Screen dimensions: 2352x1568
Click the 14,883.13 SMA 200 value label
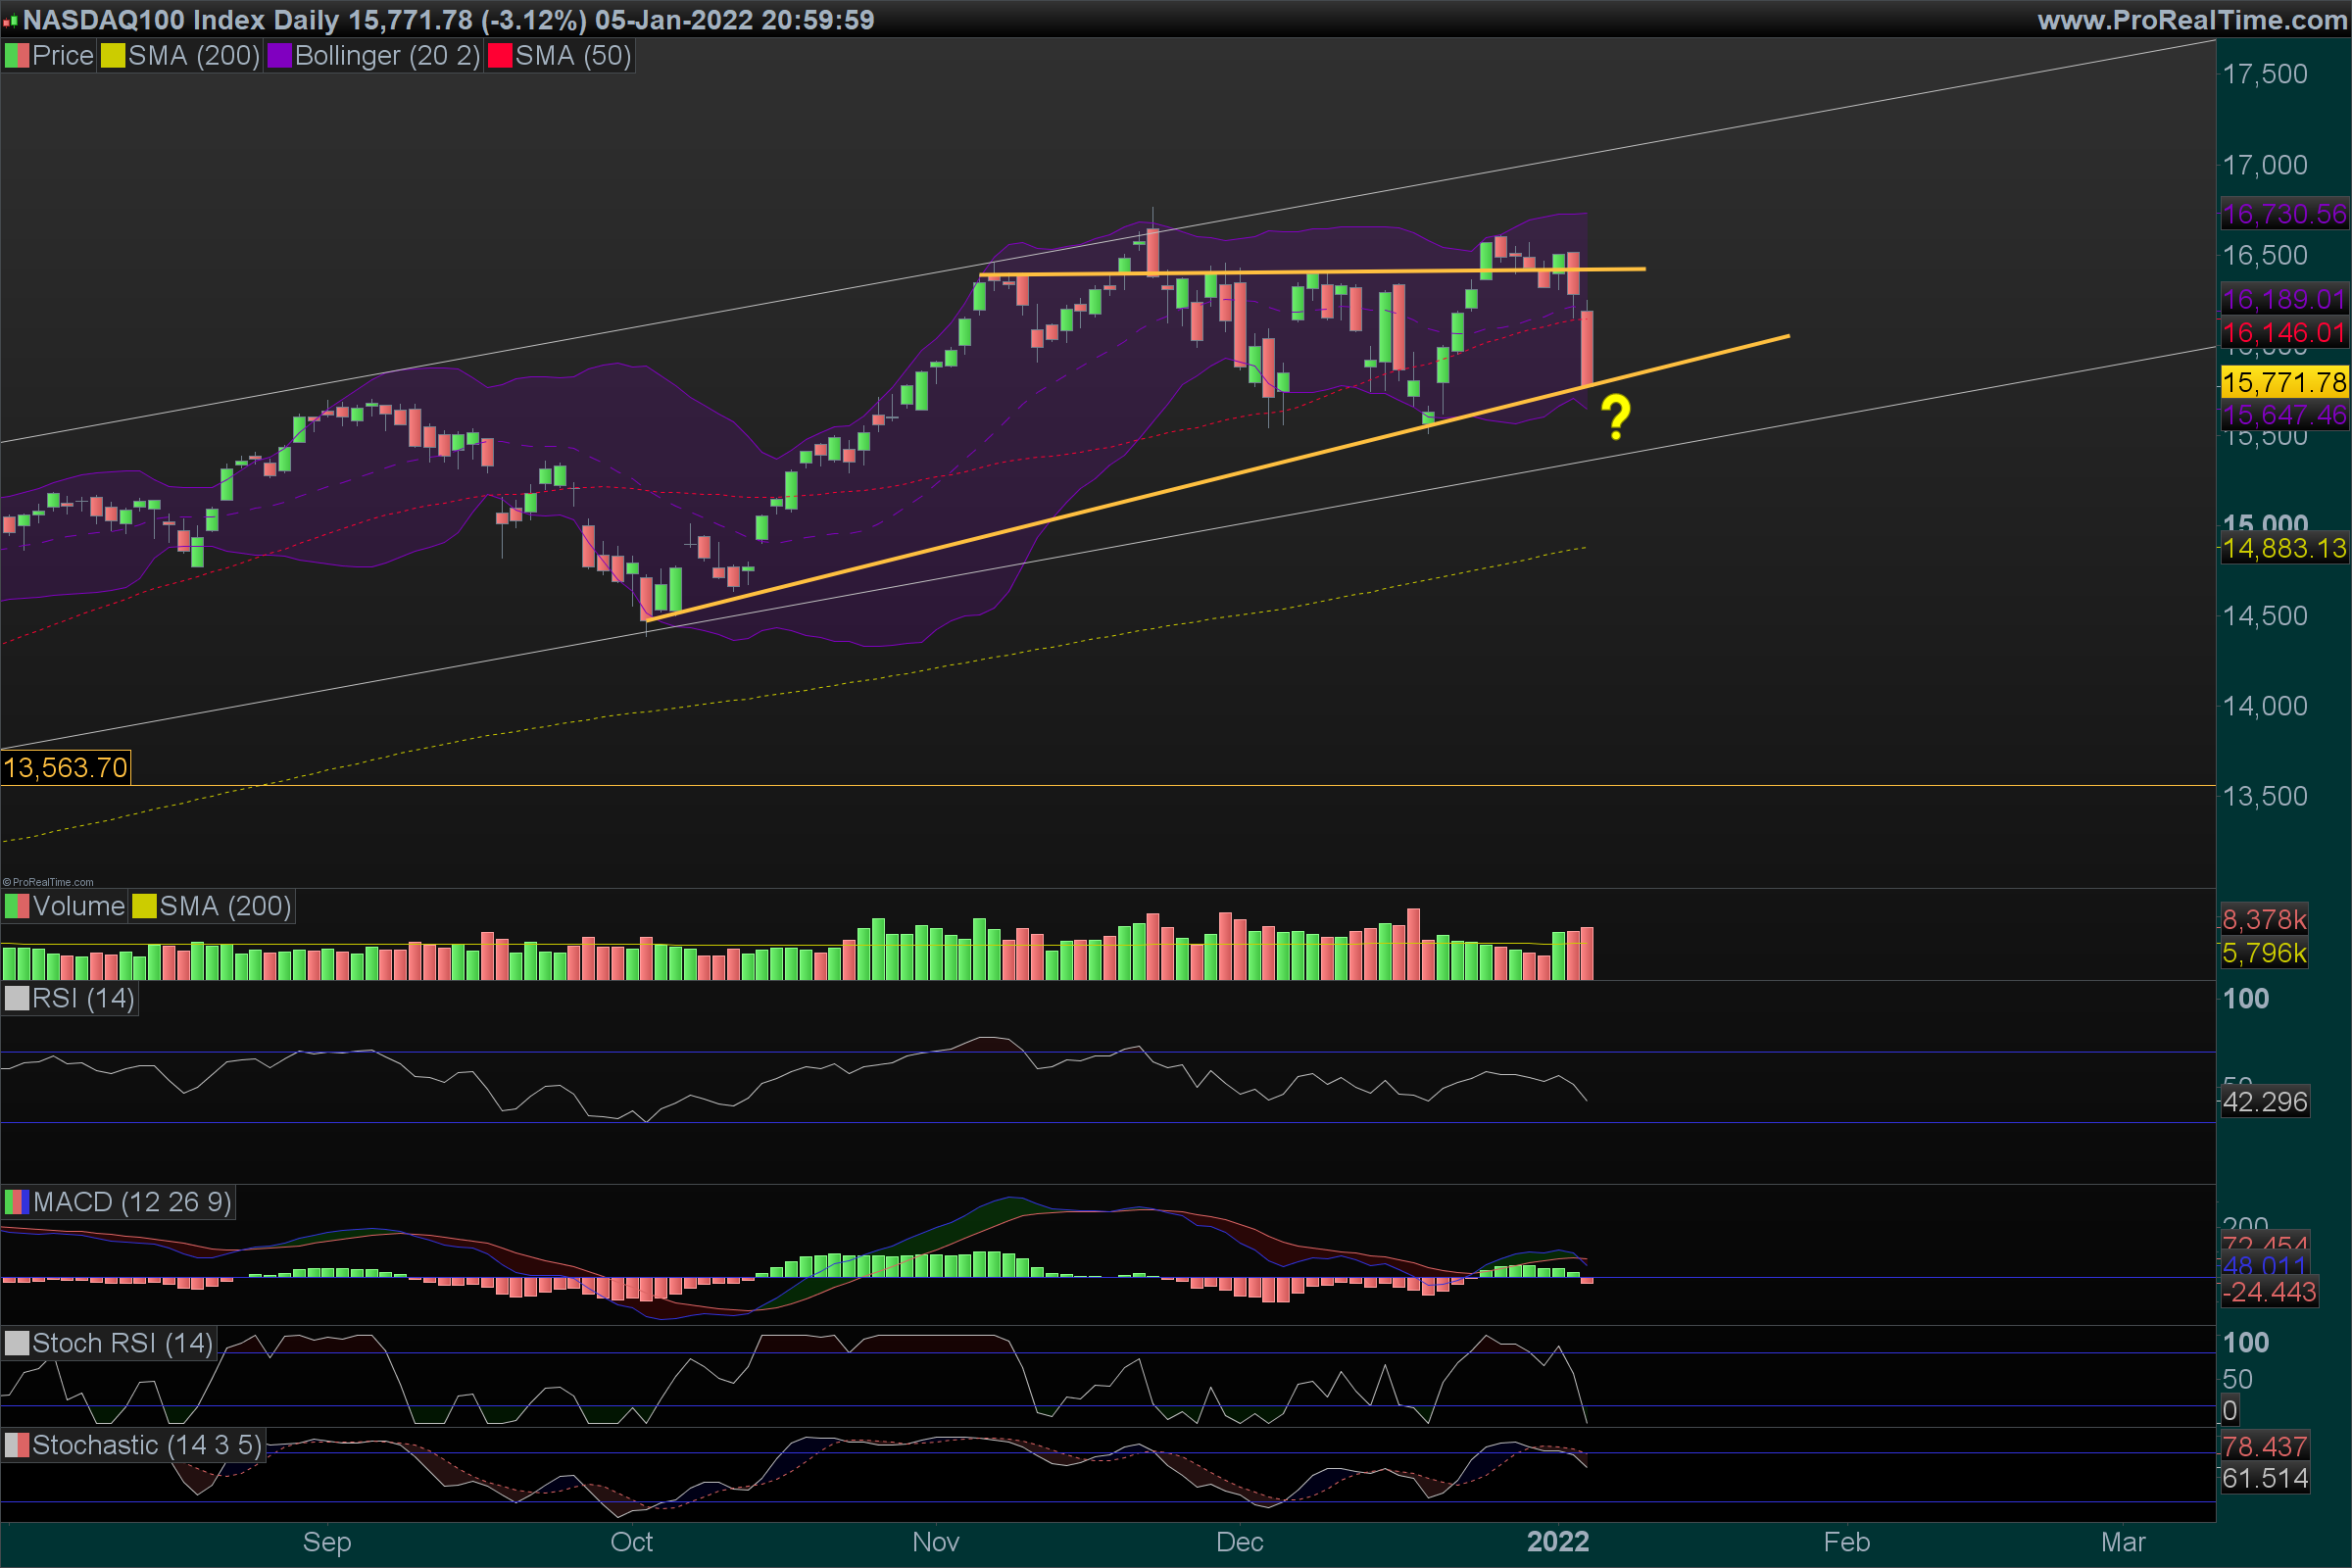coord(2284,548)
